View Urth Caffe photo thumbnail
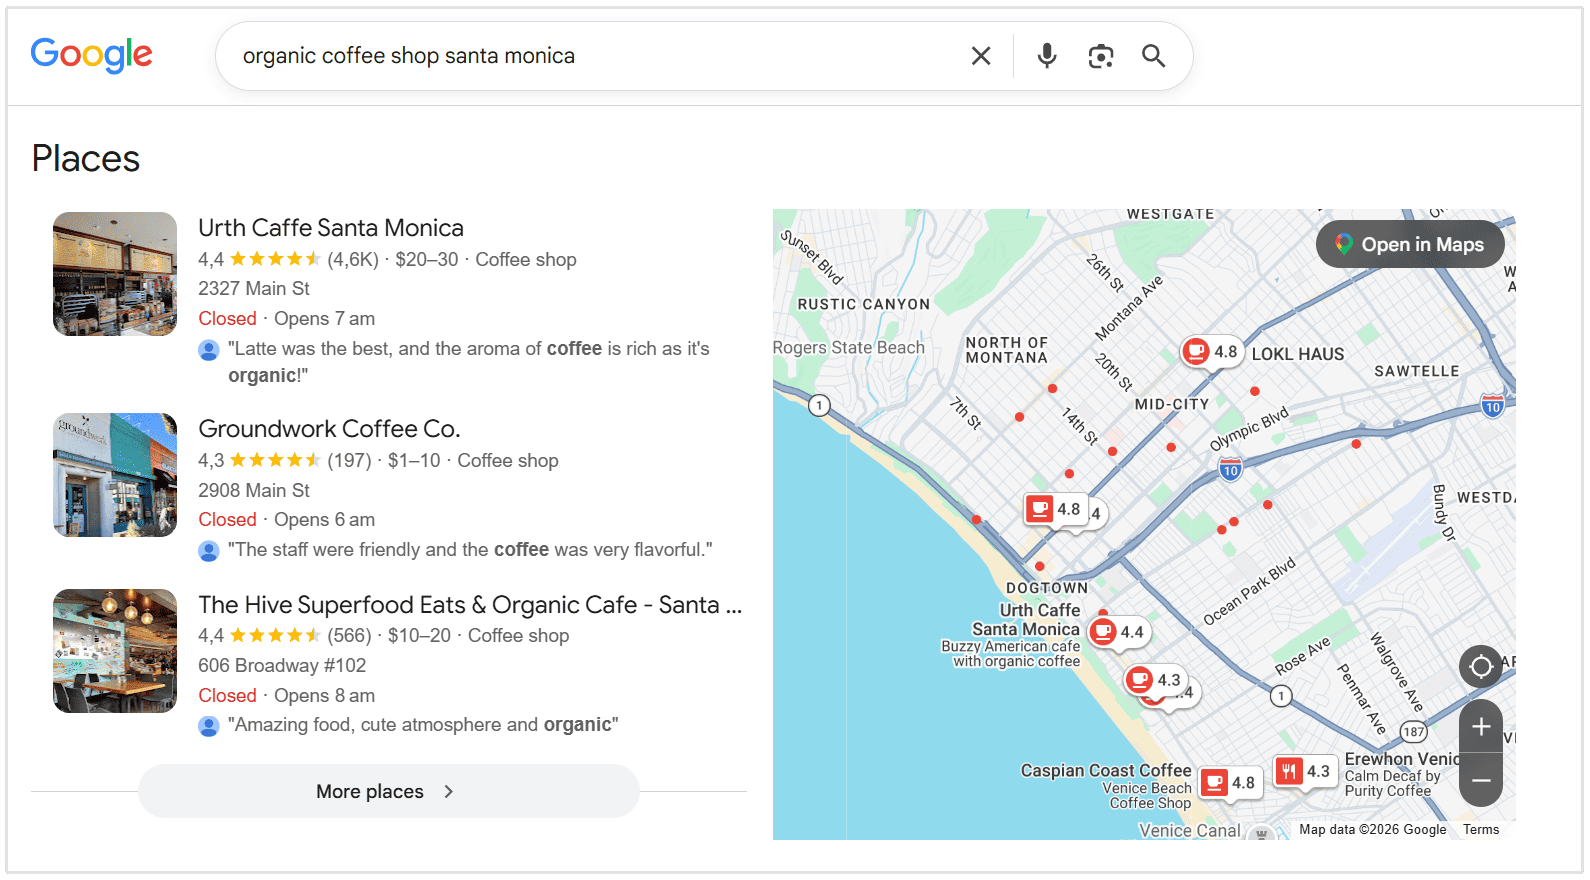1590x880 pixels. click(x=115, y=274)
